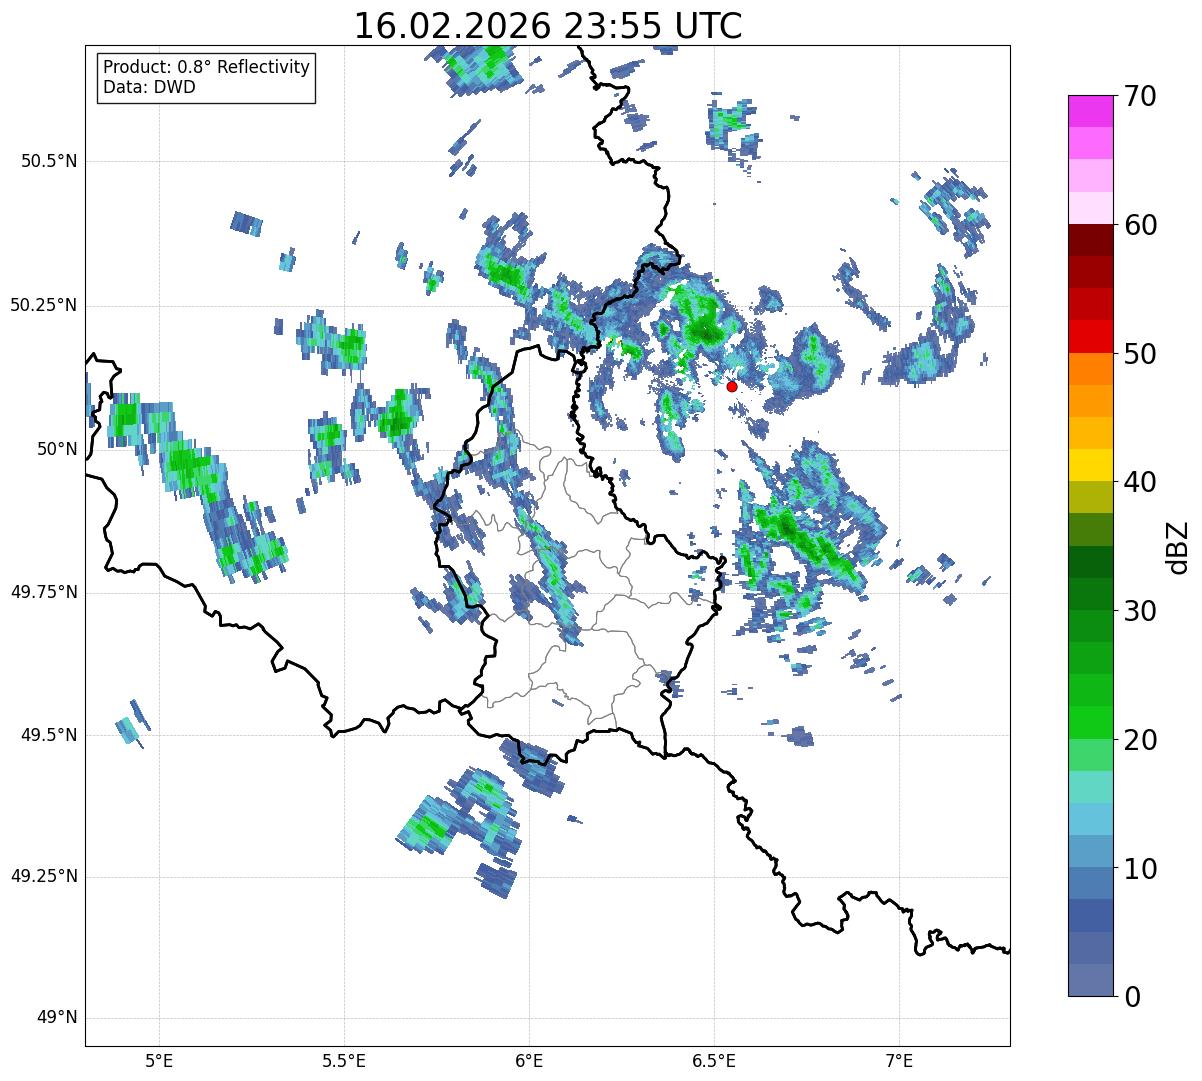Click the 7°E longitude label

899,1060
